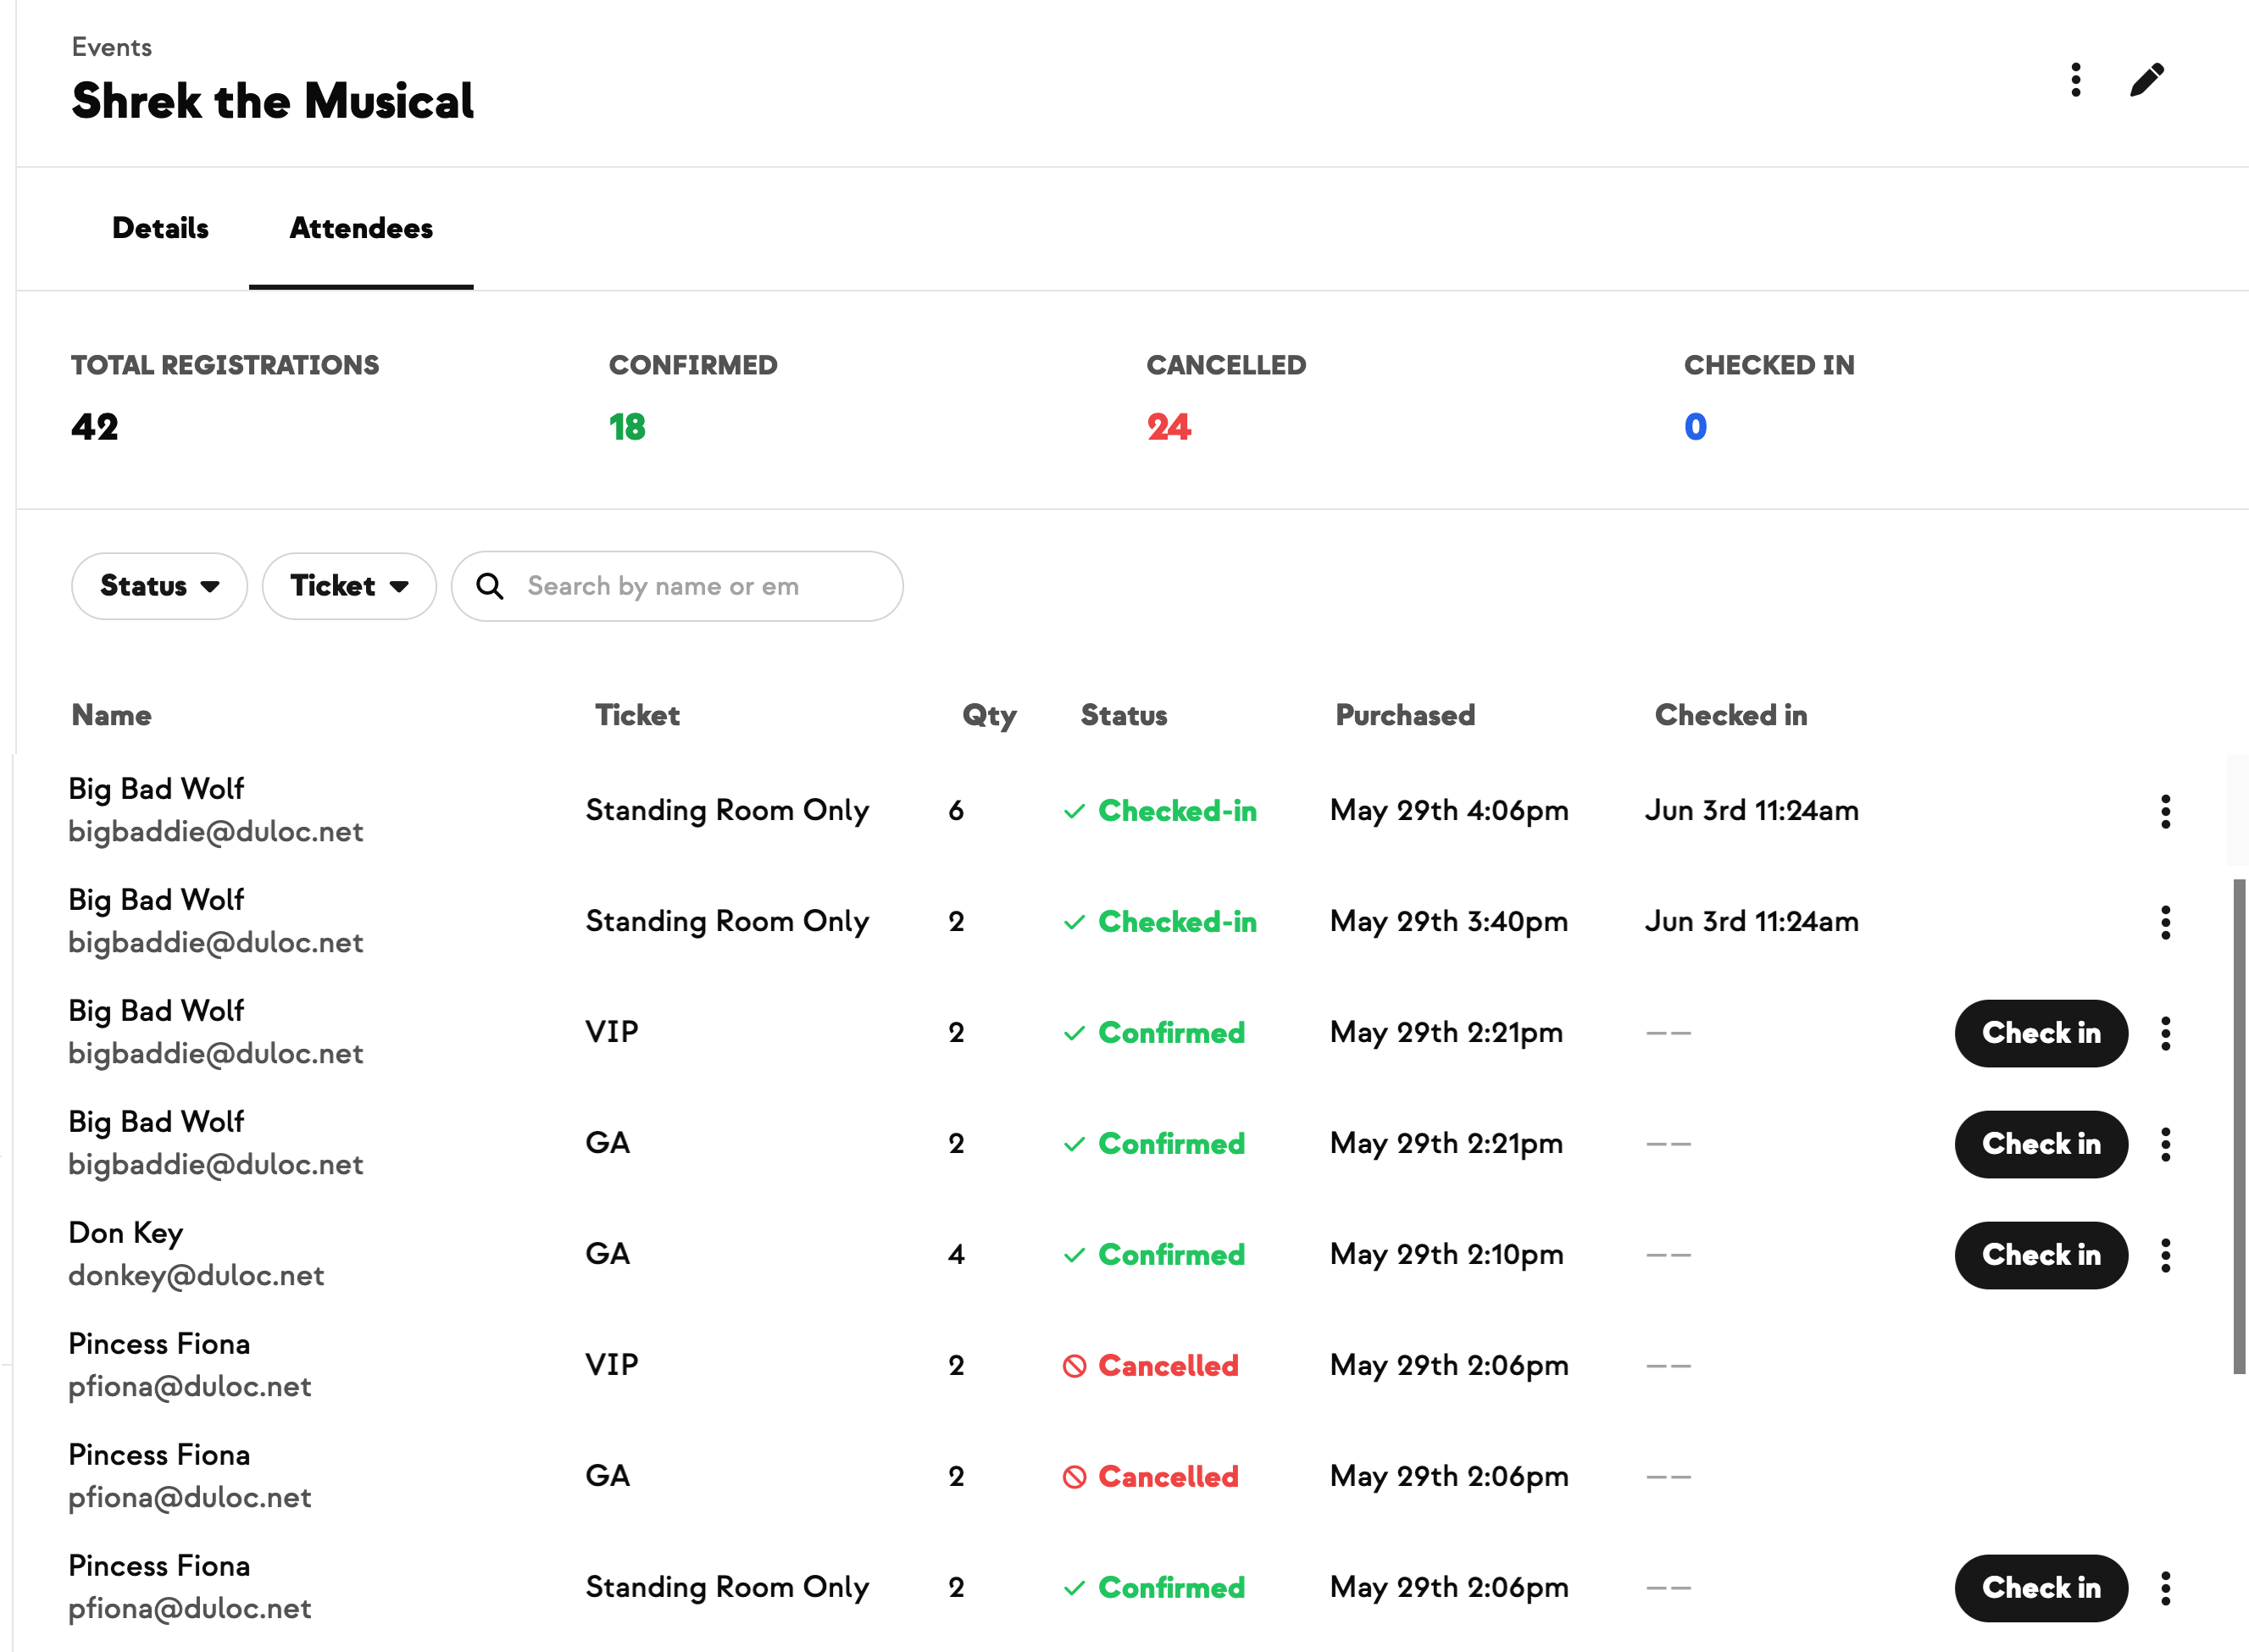2249x1652 pixels.
Task: Click the Cancelled count 24
Action: [1169, 427]
